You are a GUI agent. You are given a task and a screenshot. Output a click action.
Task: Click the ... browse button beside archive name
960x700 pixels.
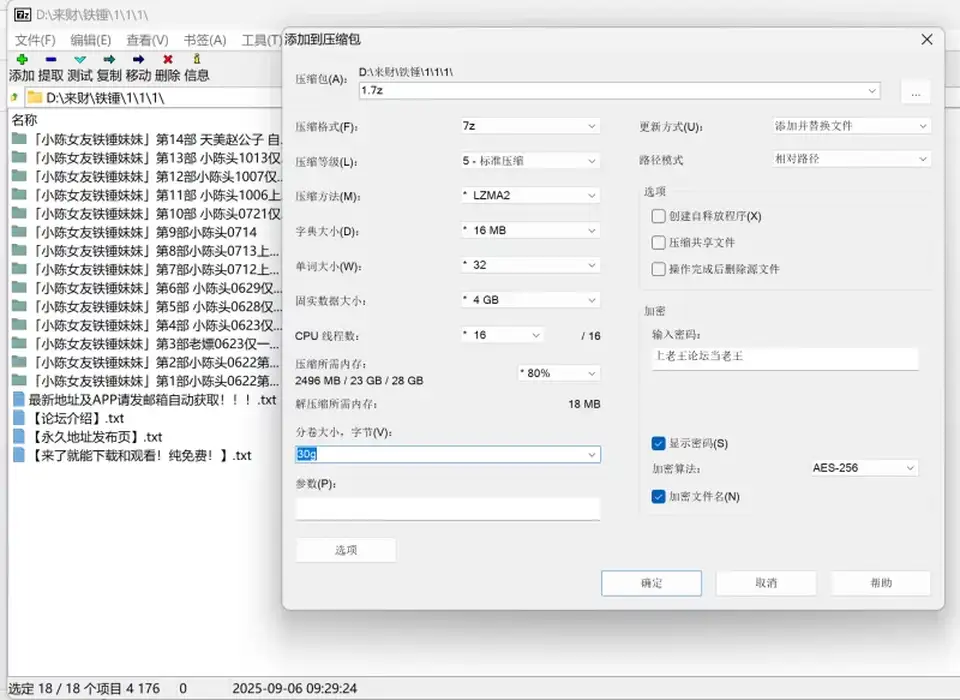coord(915,92)
